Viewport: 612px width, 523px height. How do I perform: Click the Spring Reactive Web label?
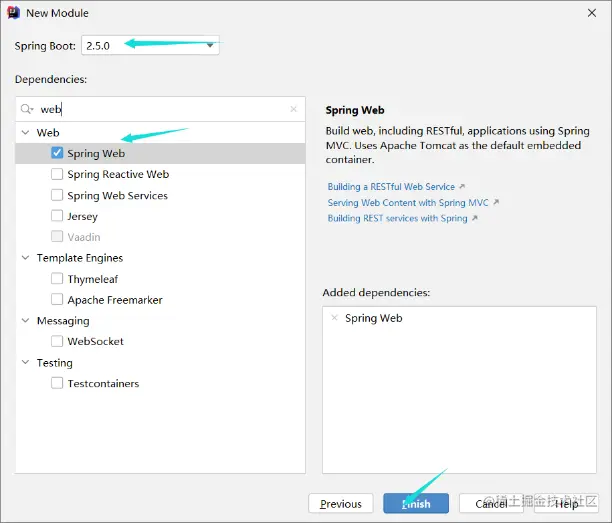tap(118, 174)
